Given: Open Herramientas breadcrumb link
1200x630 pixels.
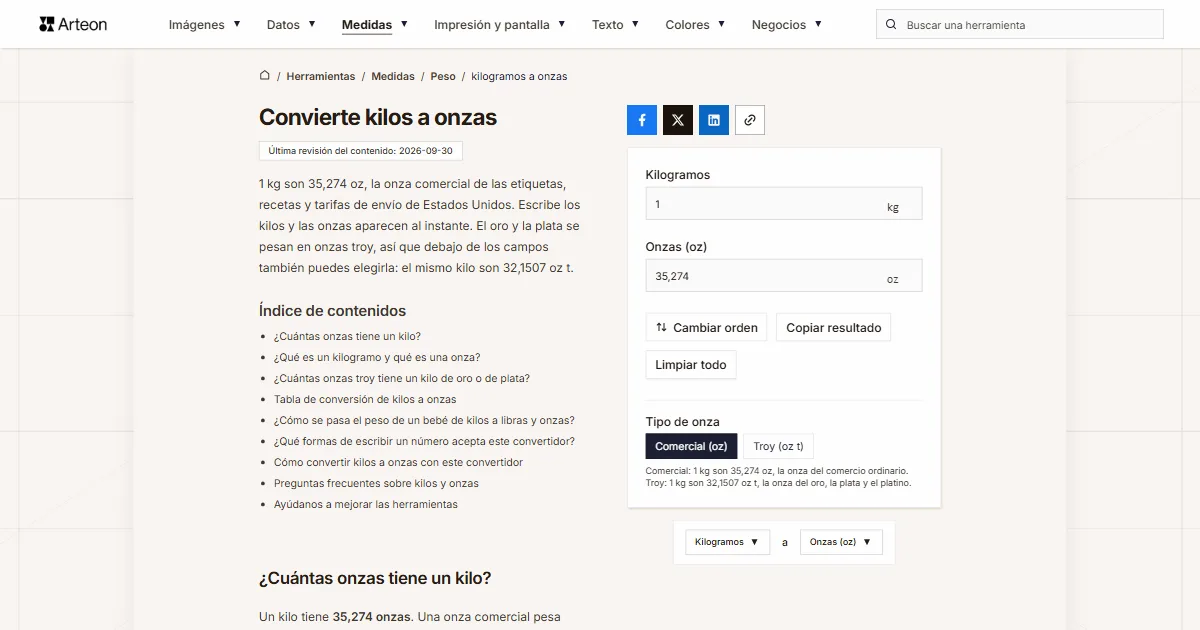Looking at the screenshot, I should [x=321, y=76].
